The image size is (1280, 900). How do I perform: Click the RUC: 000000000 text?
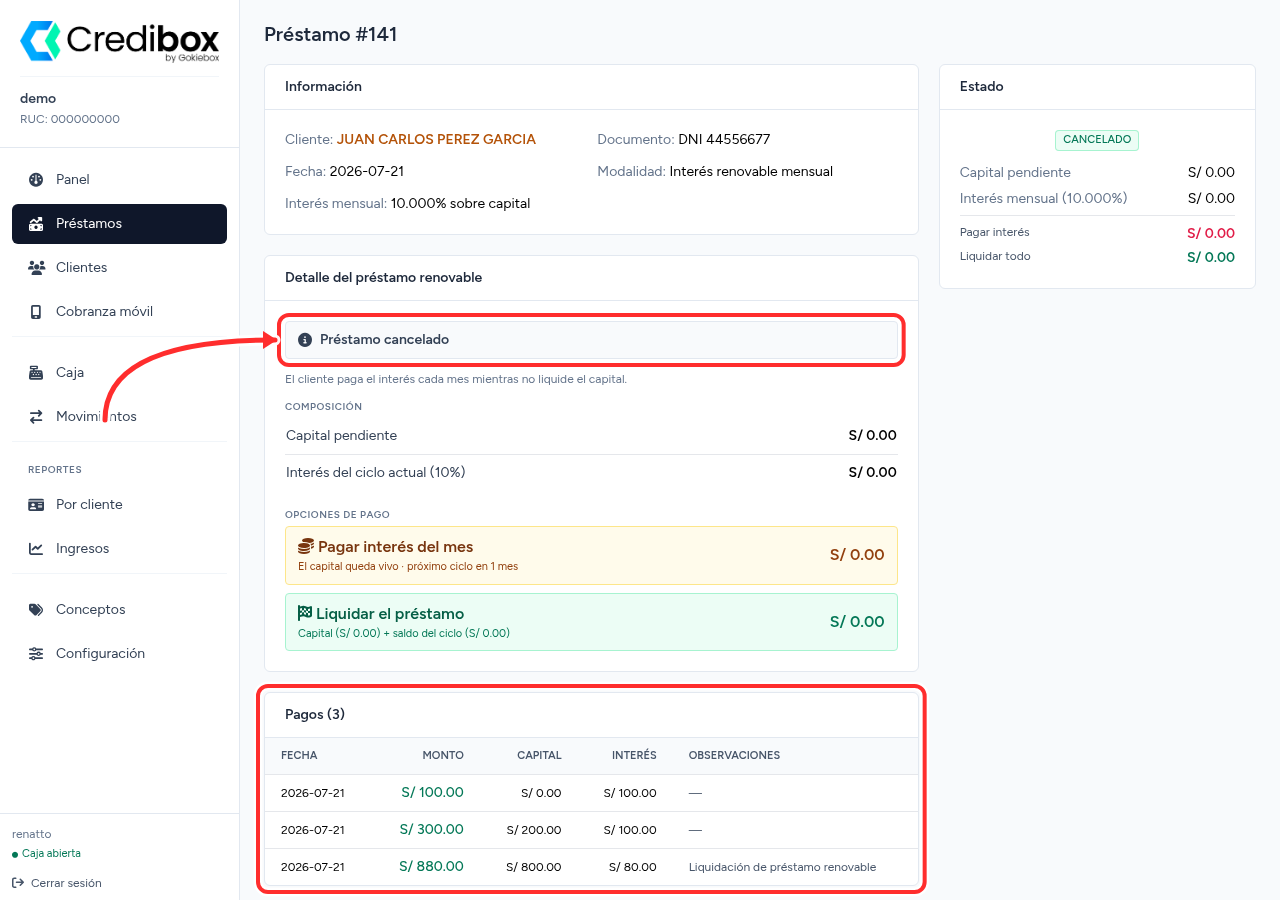pyautogui.click(x=70, y=119)
